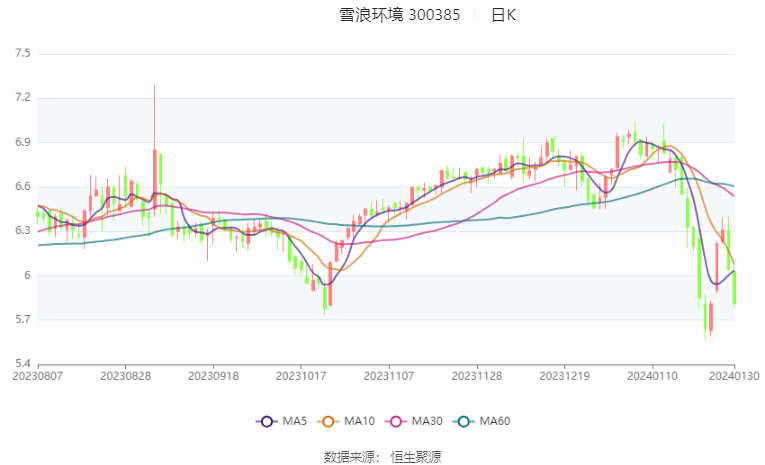765x465 pixels.
Task: Click the date label 20231107
Action: [389, 376]
